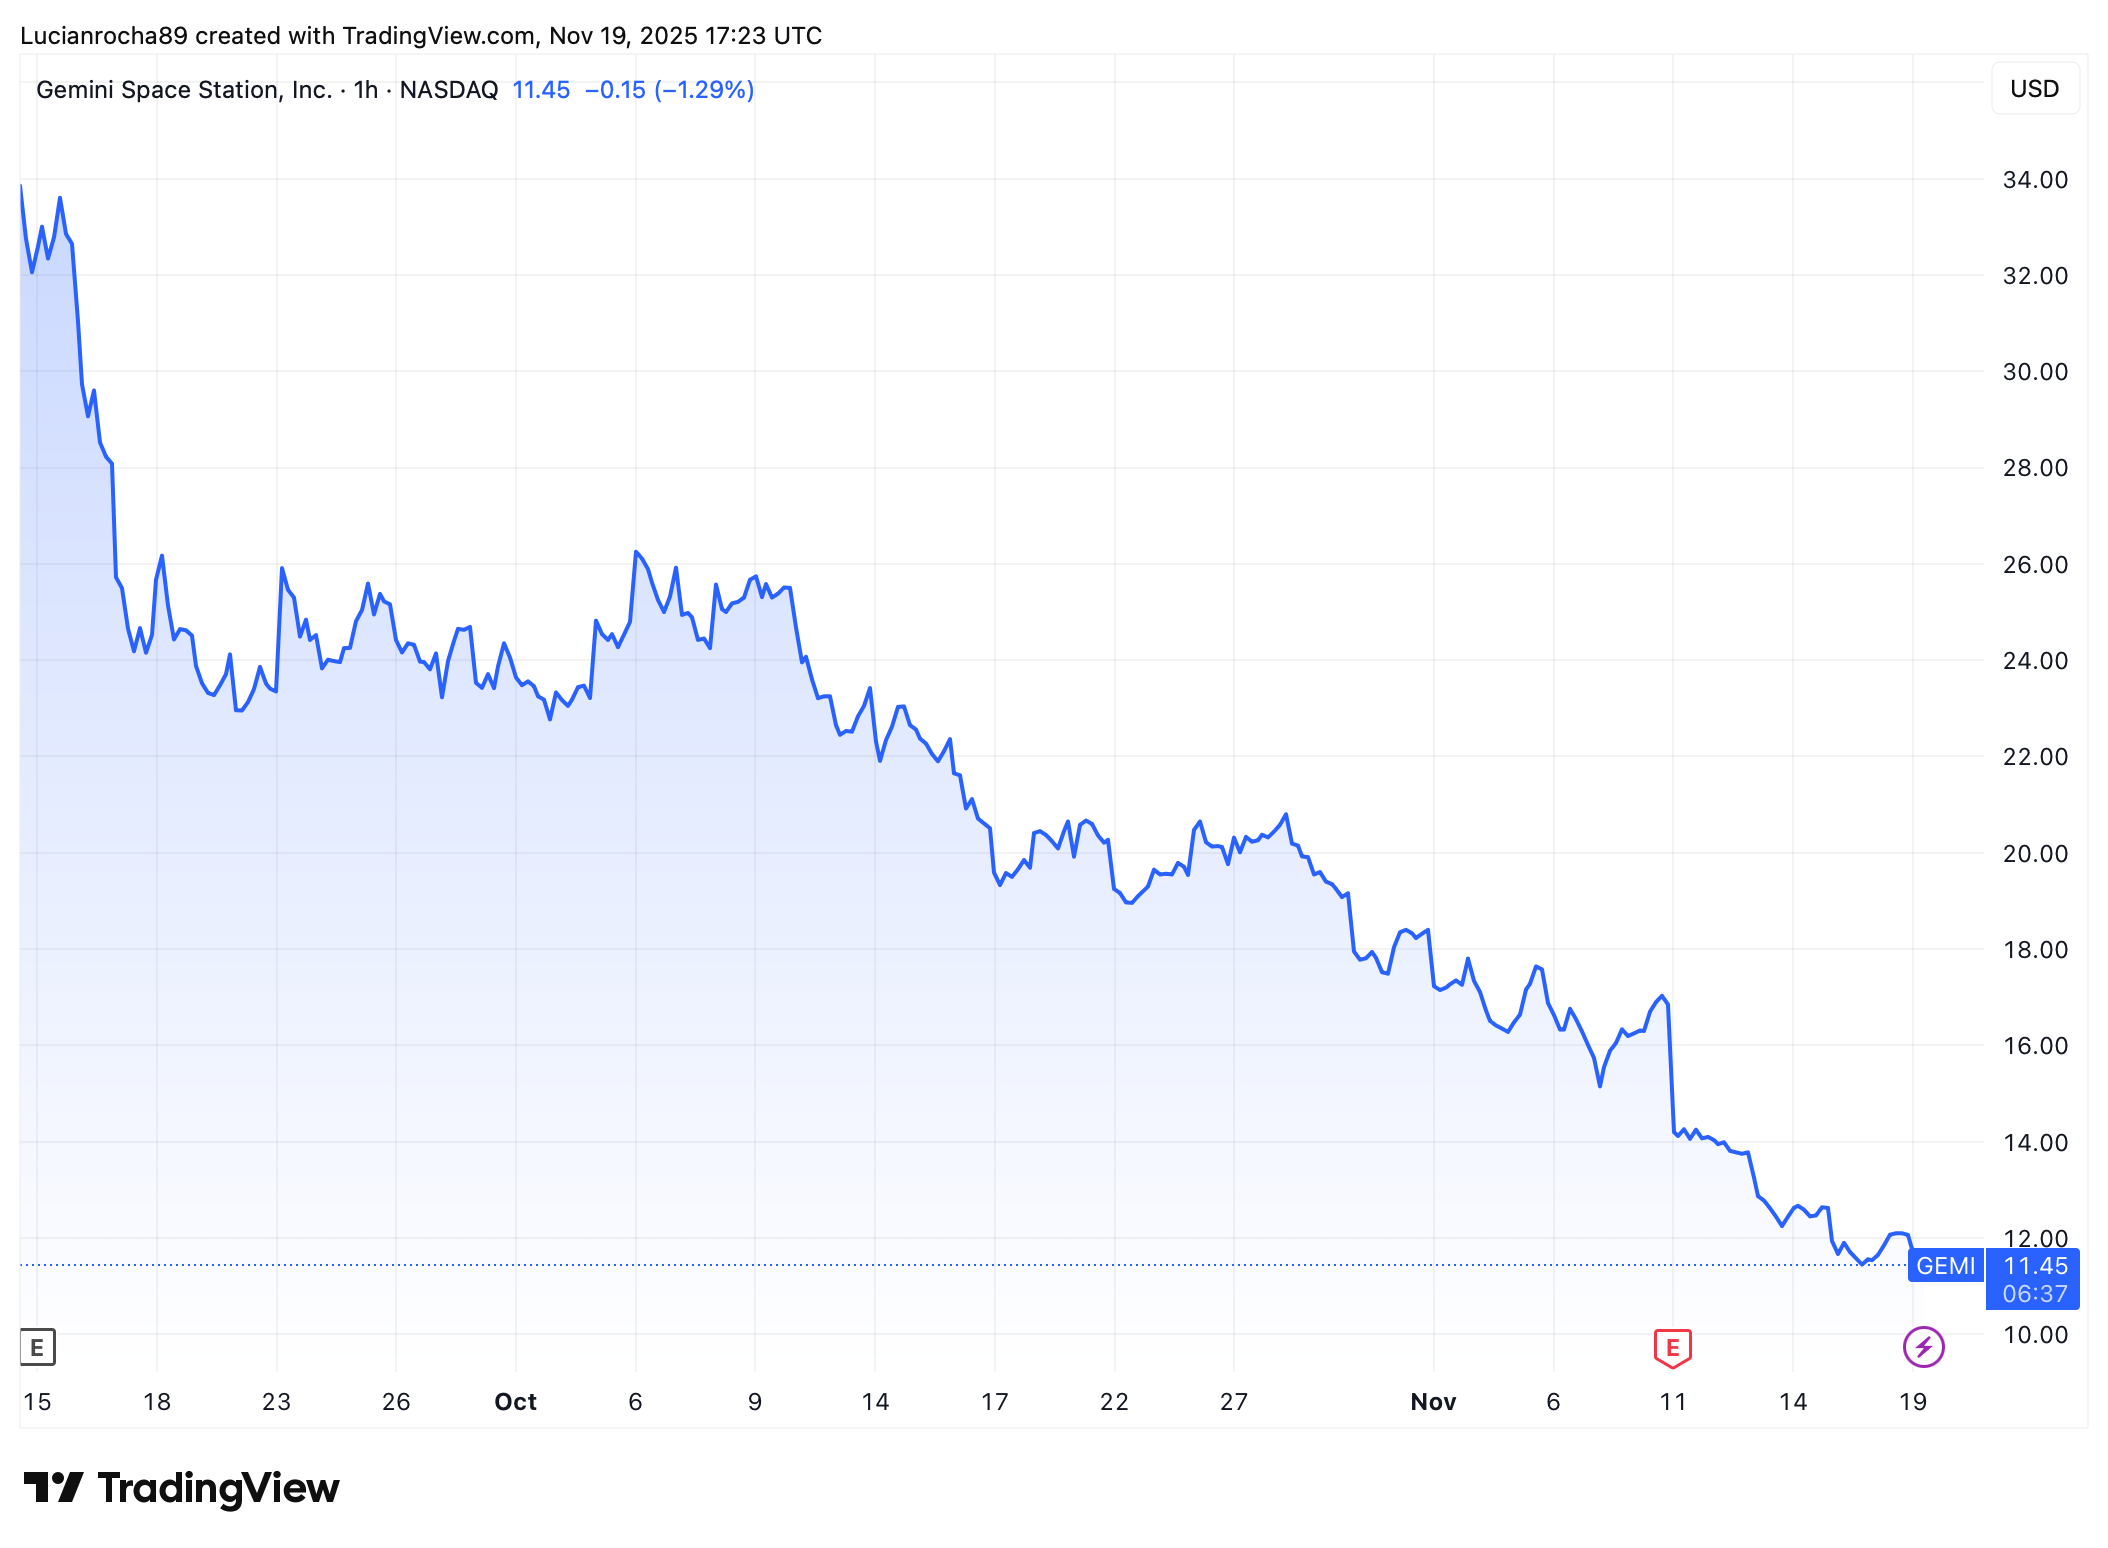Click the 20.00 price scale label
2108x1548 pixels.
[2035, 854]
